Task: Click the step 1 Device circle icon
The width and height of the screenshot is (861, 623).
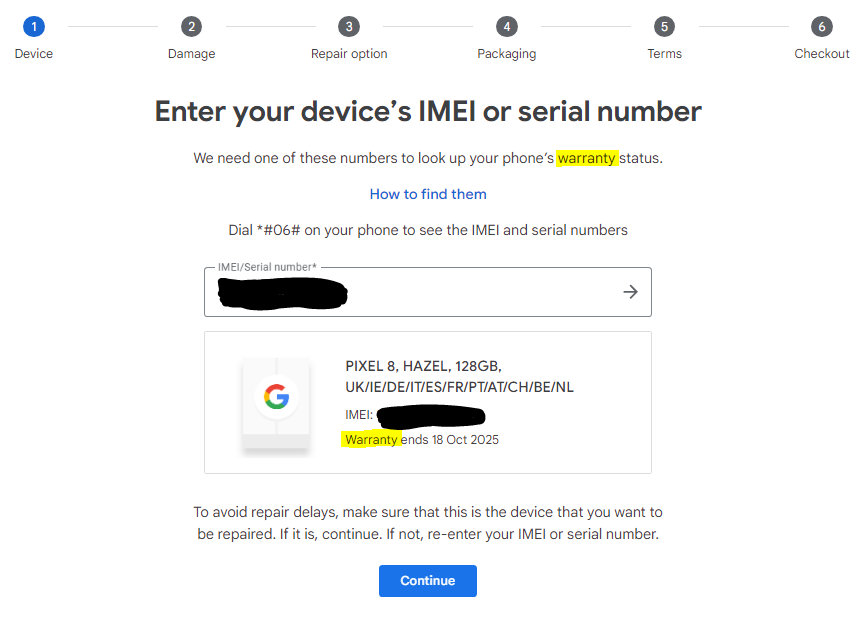Action: pos(34,27)
